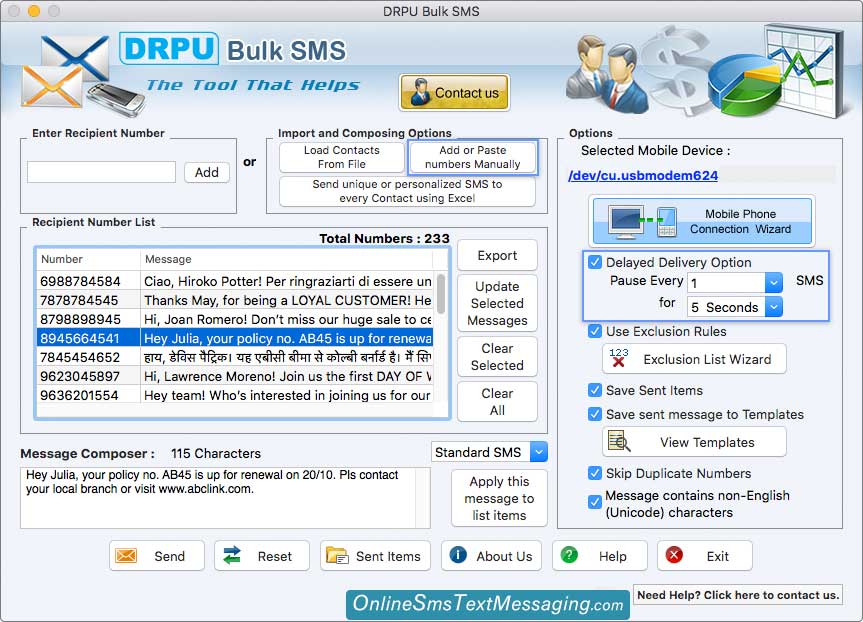This screenshot has width=863, height=622.
Task: Toggle Delayed Delivery Option checkbox
Action: [595, 262]
